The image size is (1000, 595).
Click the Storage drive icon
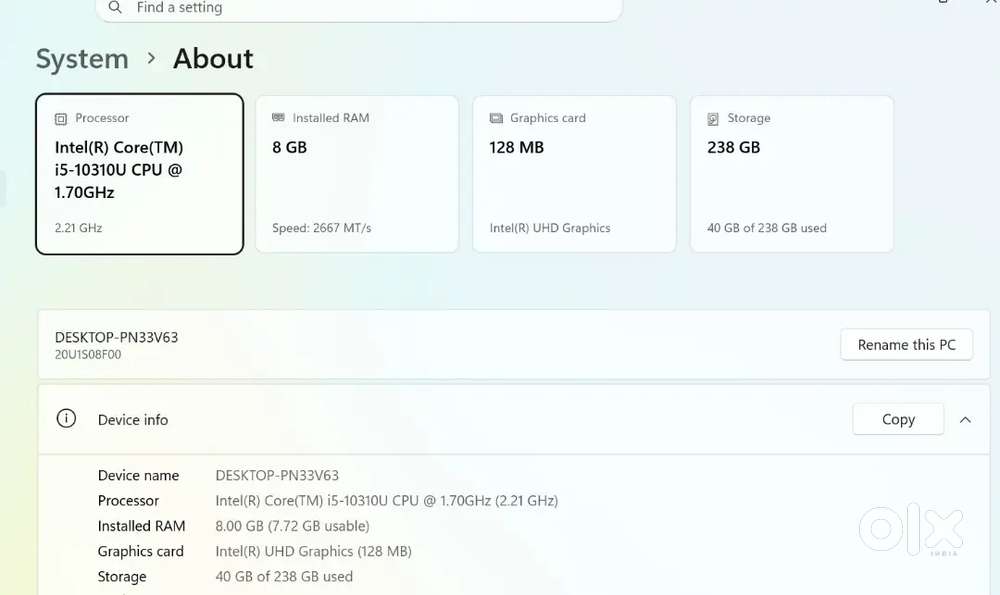point(713,119)
